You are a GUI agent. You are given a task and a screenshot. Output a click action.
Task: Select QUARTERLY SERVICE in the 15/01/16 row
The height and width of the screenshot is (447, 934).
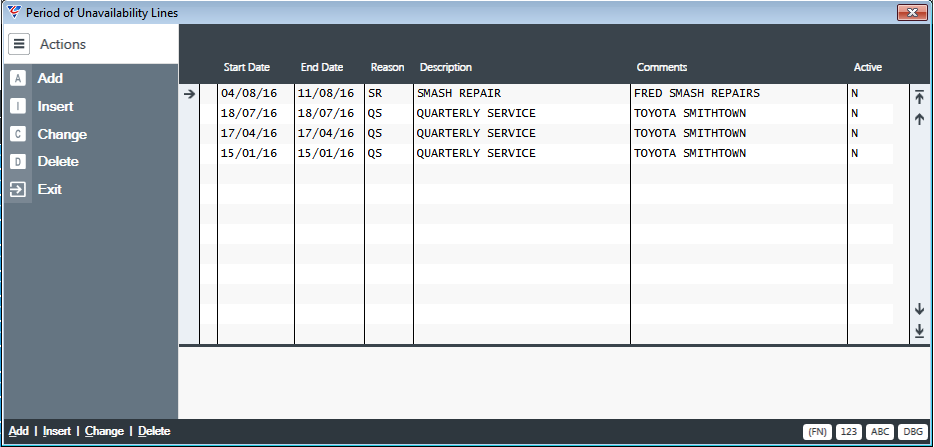pyautogui.click(x=476, y=153)
